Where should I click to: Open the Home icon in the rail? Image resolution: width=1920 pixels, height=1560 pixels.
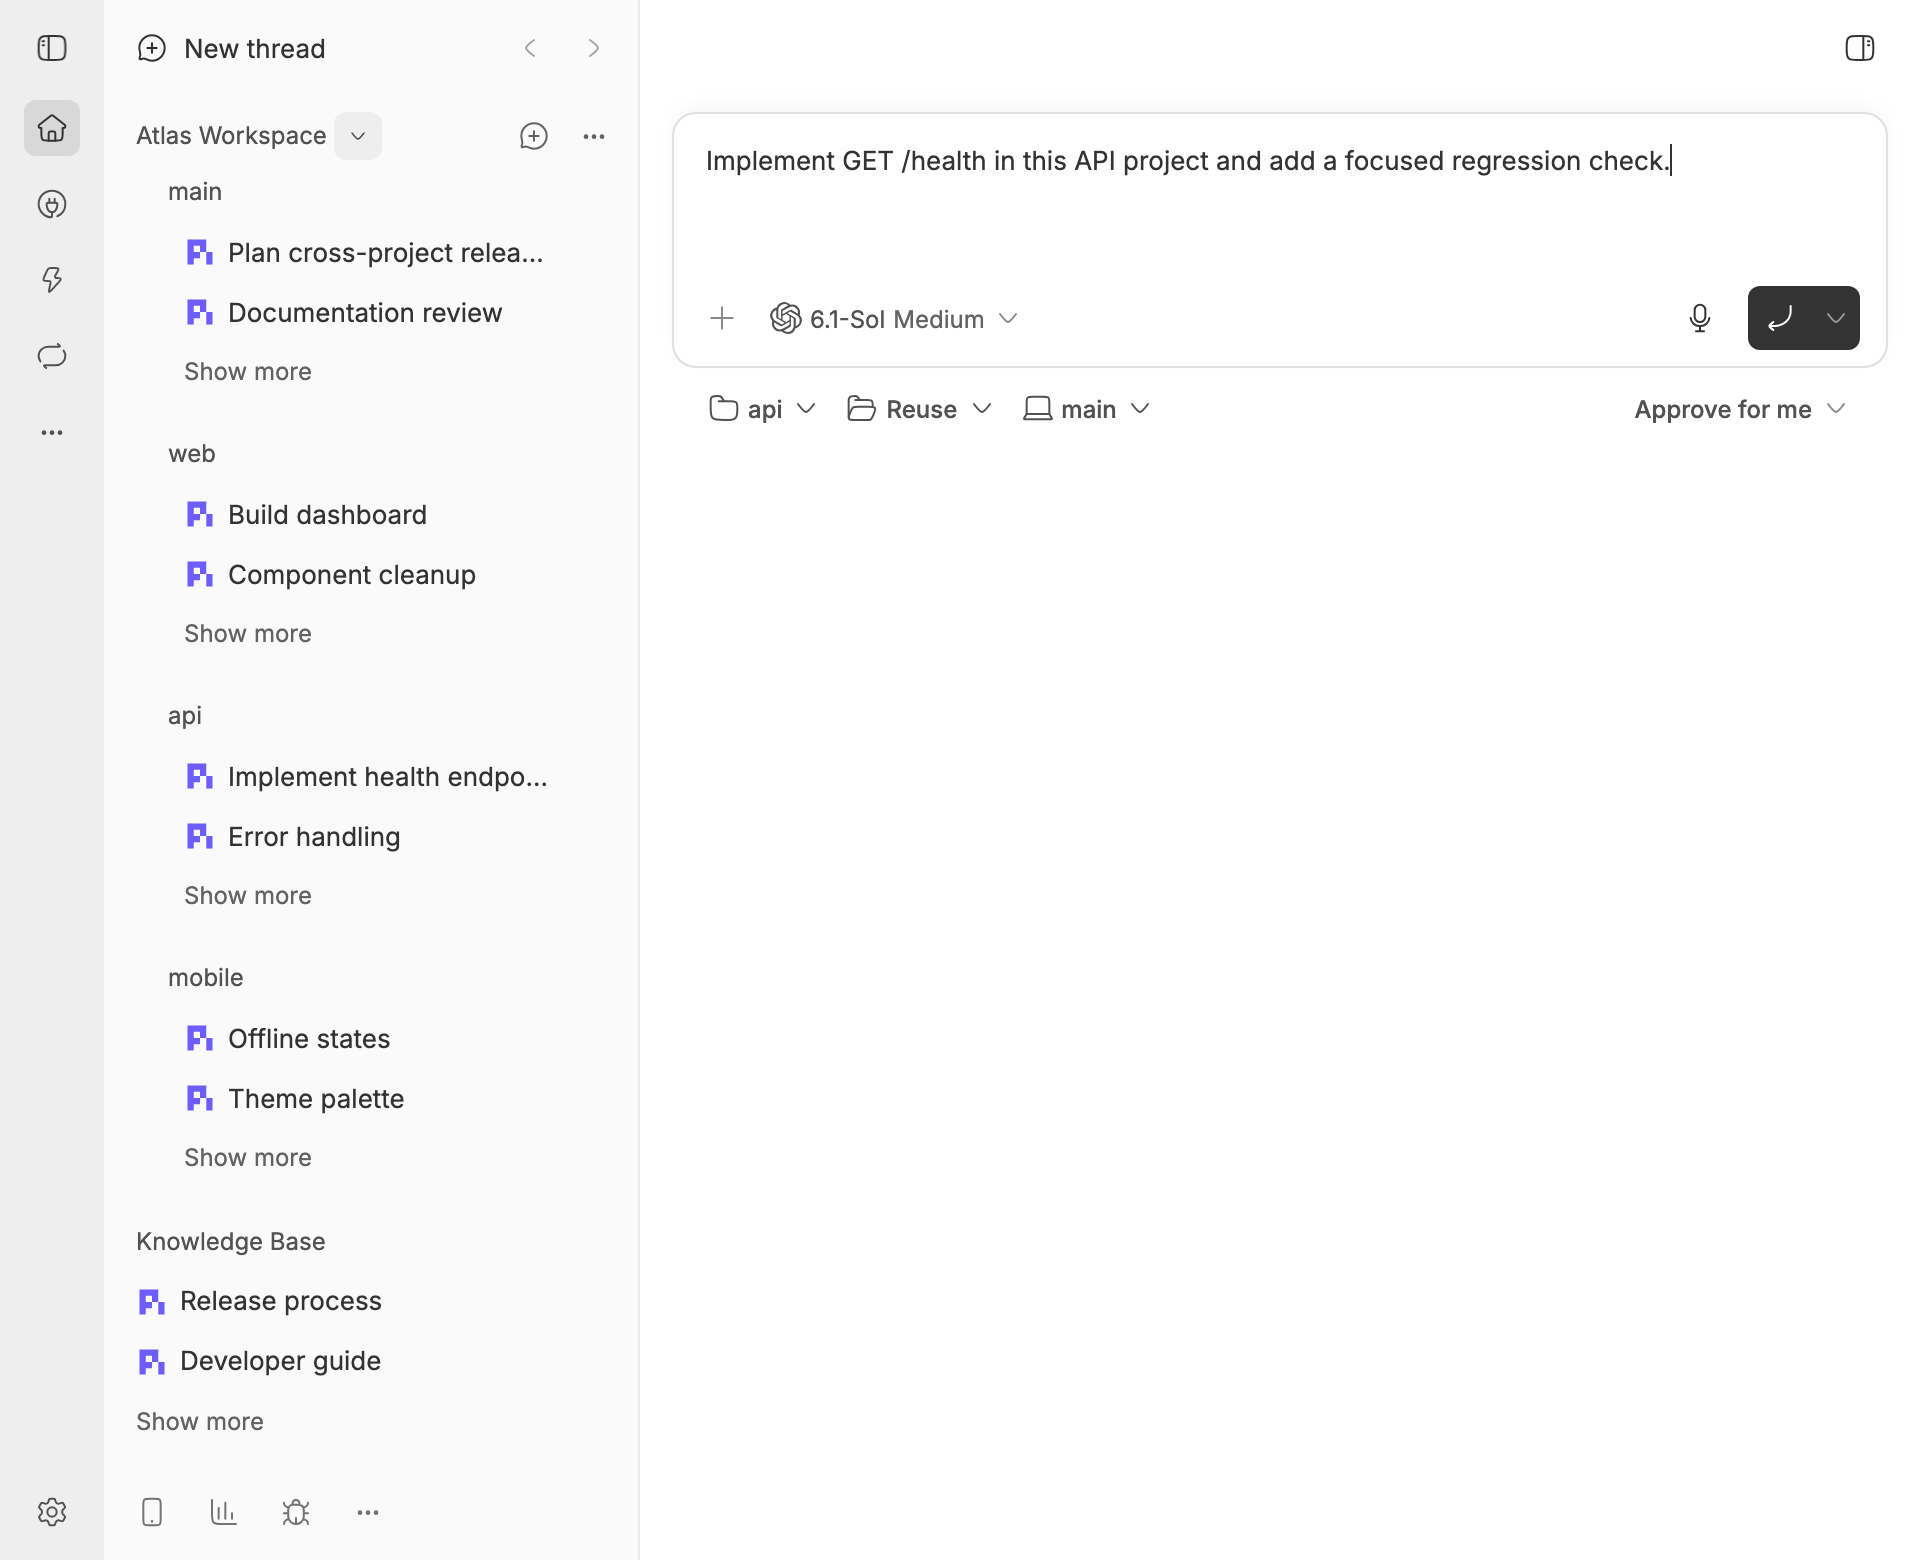[x=52, y=128]
